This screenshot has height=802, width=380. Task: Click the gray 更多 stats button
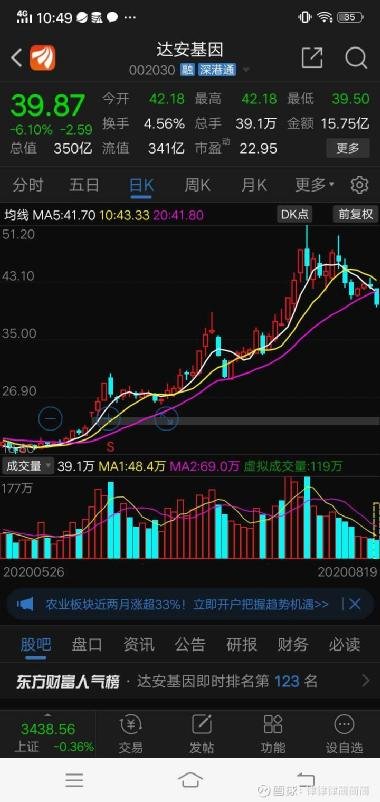tap(348, 148)
